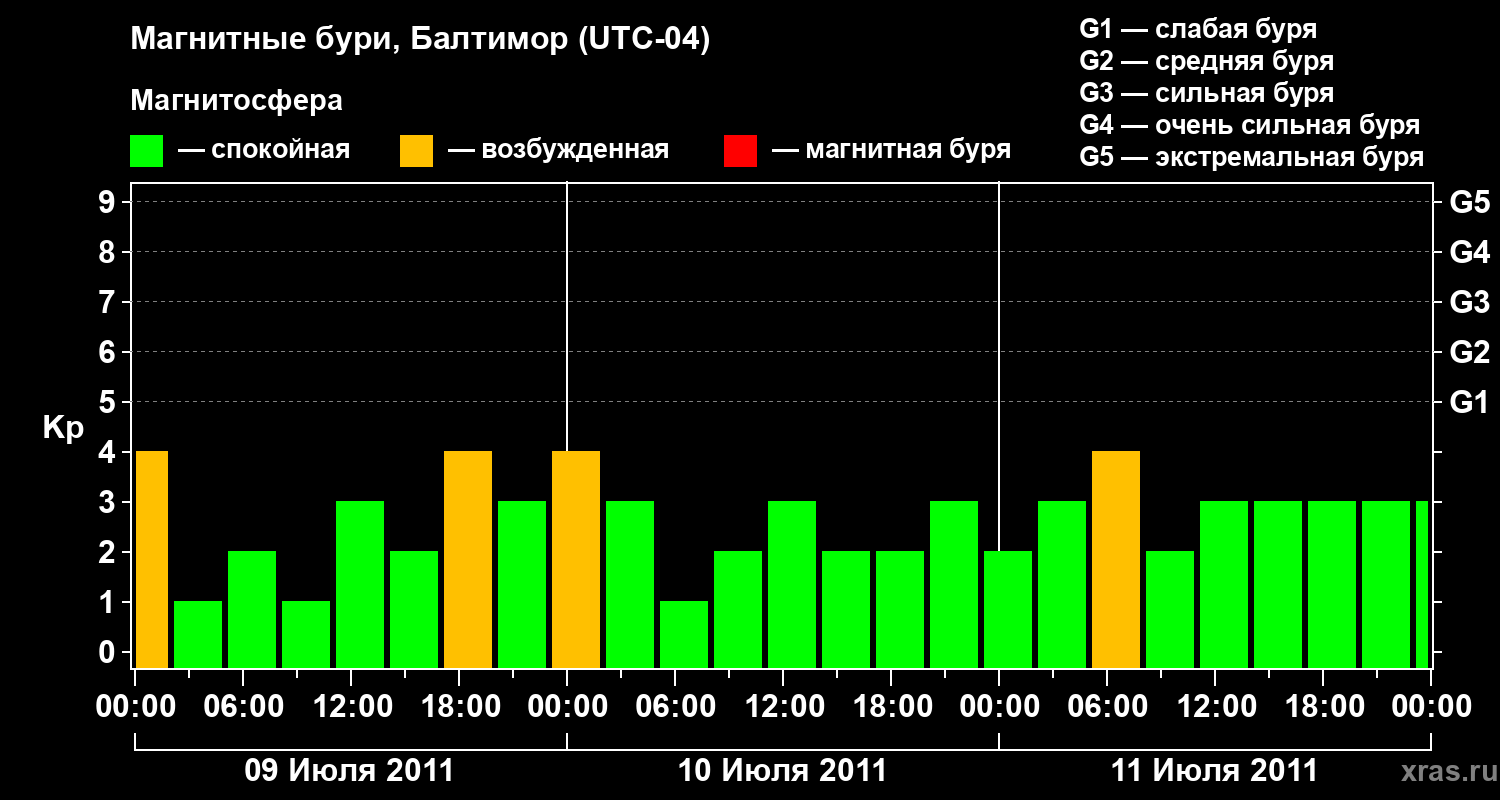The image size is (1500, 800).
Task: Click legend line 'G1 — слабая буря'
Action: [x=1198, y=29]
